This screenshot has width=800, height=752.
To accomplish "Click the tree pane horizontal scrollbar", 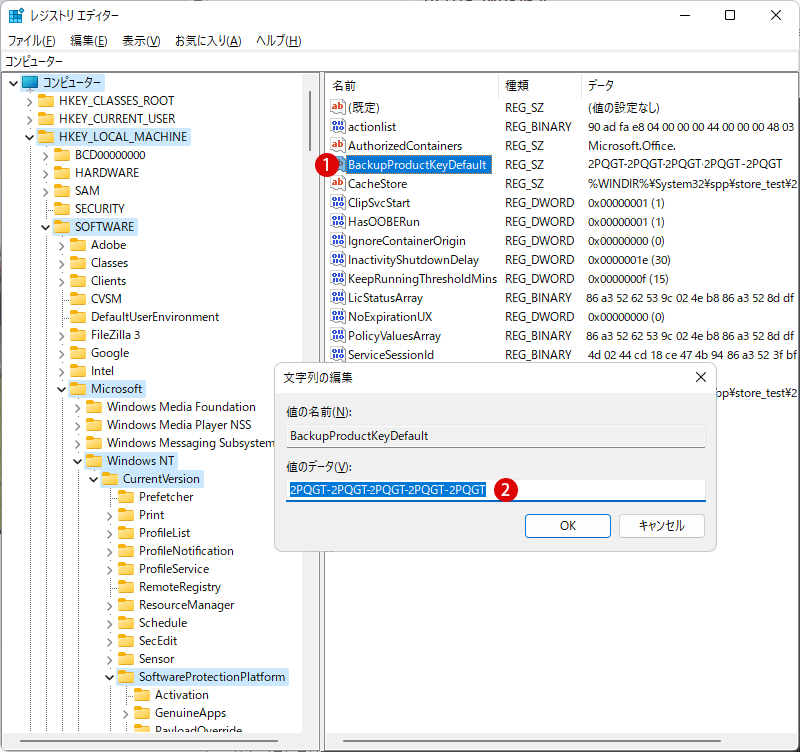I will tap(148, 741).
